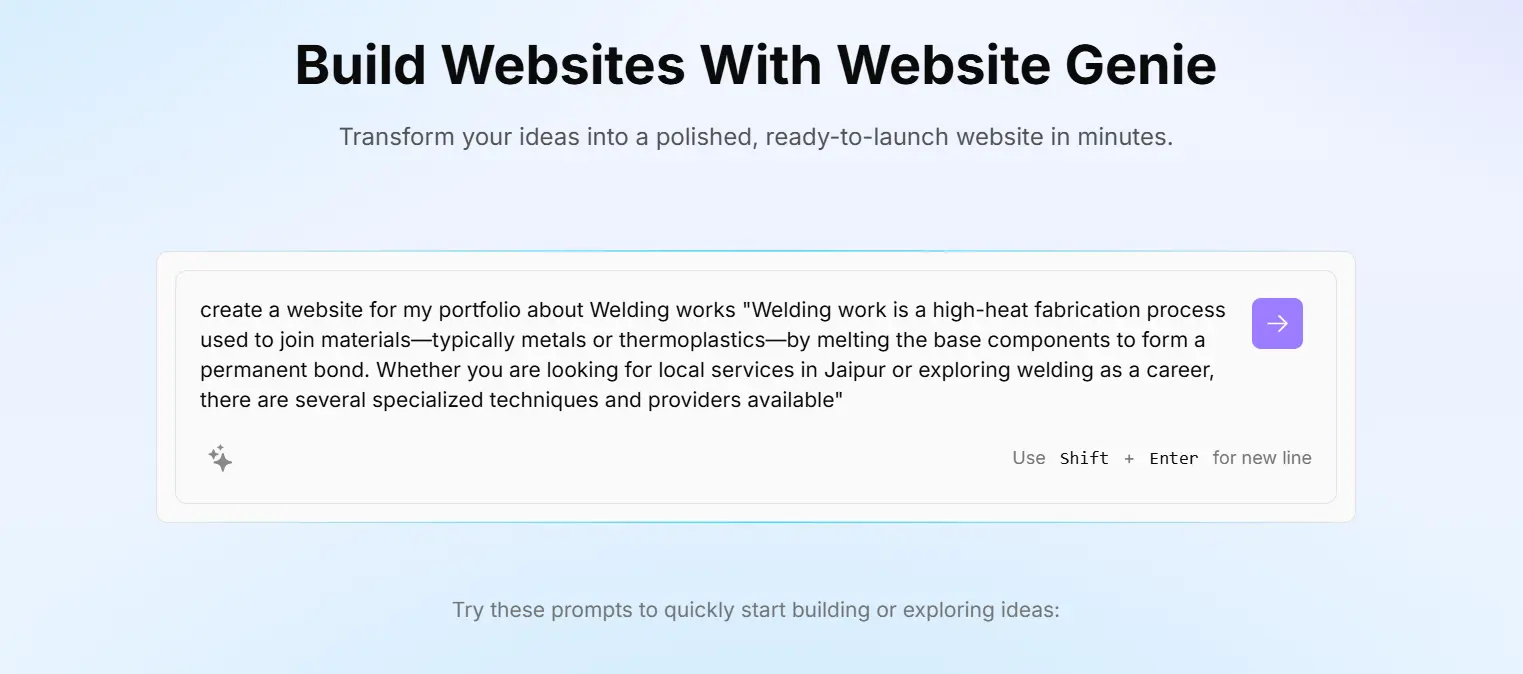Screen dimensions: 1523x674
Task: Click the 'Try these prompts' label
Action: pyautogui.click(x=755, y=610)
